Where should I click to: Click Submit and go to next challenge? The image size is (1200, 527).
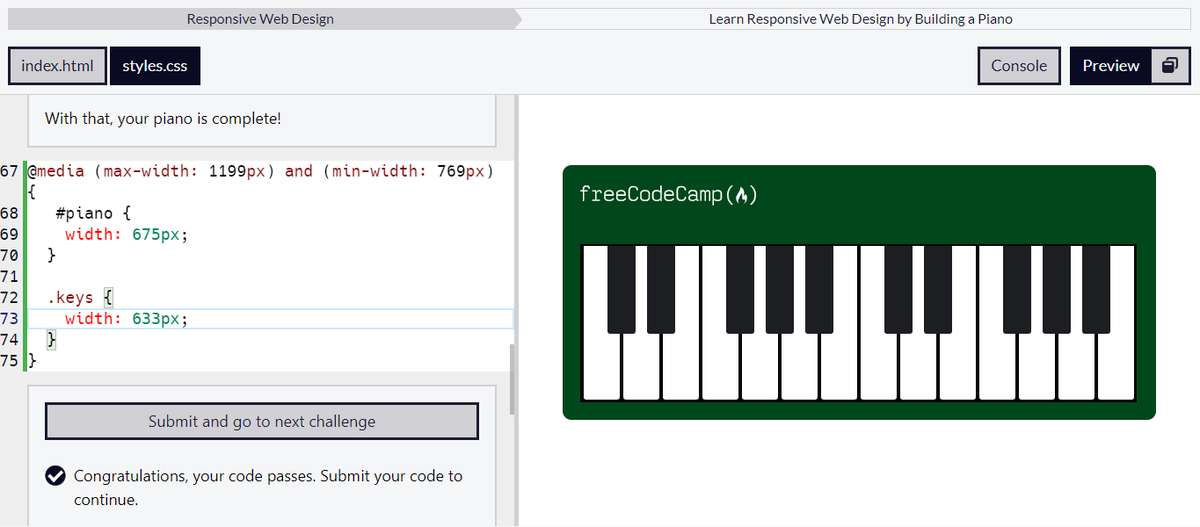(262, 421)
